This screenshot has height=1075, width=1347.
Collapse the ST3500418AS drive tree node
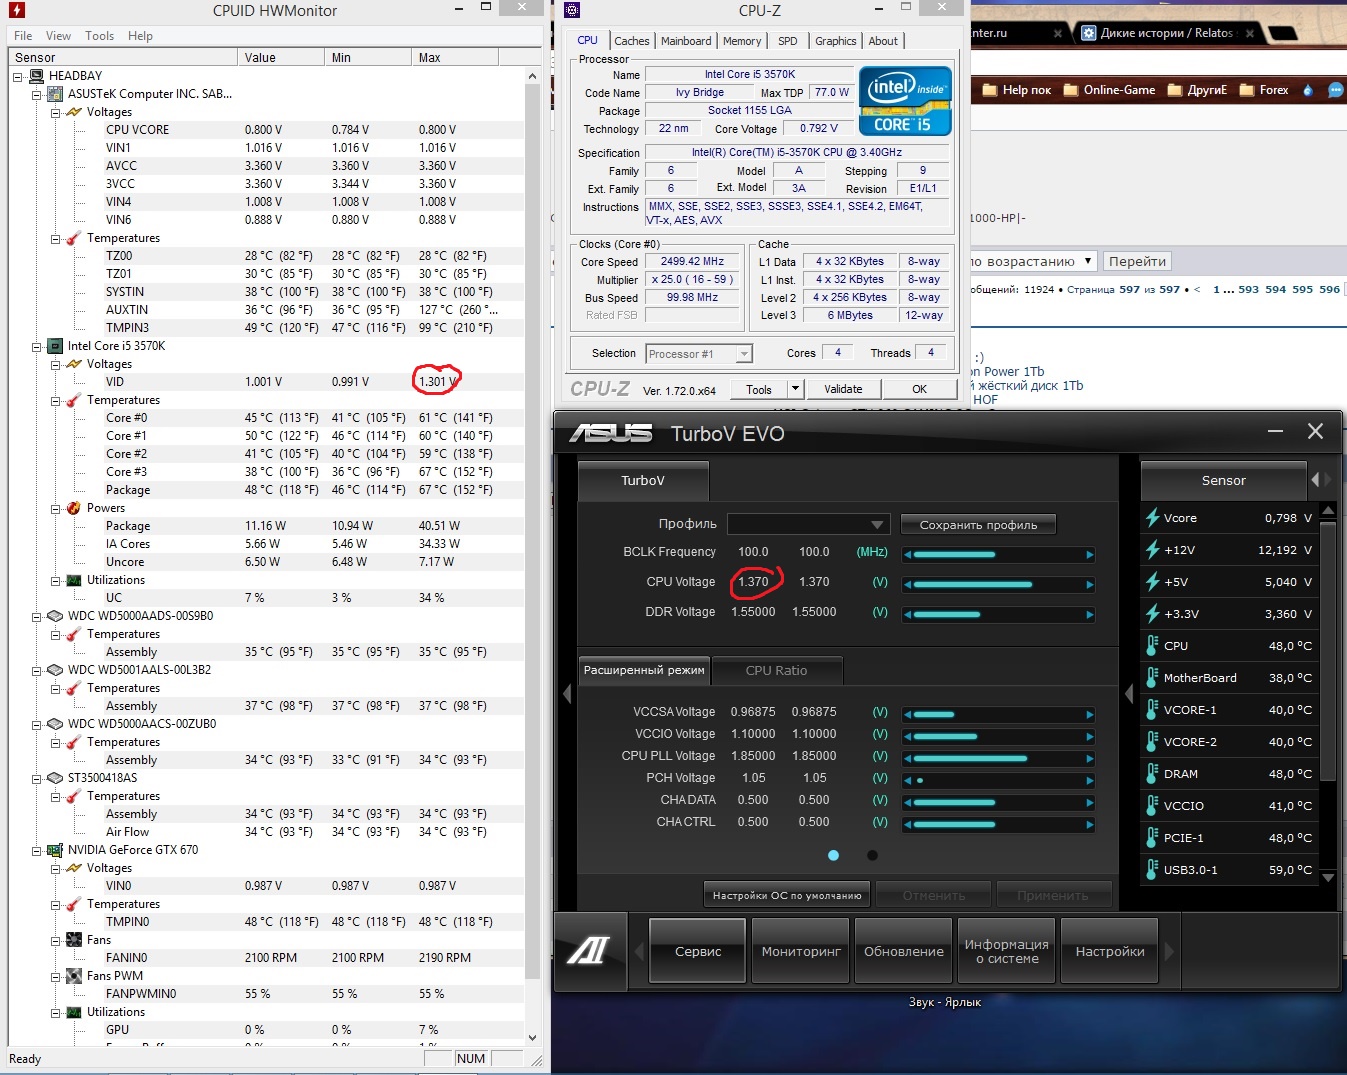37,778
